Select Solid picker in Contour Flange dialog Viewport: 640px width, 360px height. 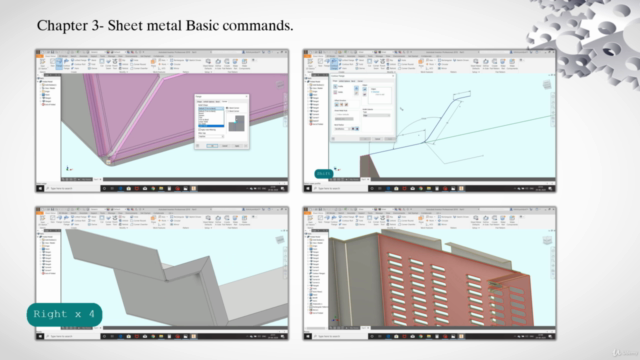tap(336, 92)
